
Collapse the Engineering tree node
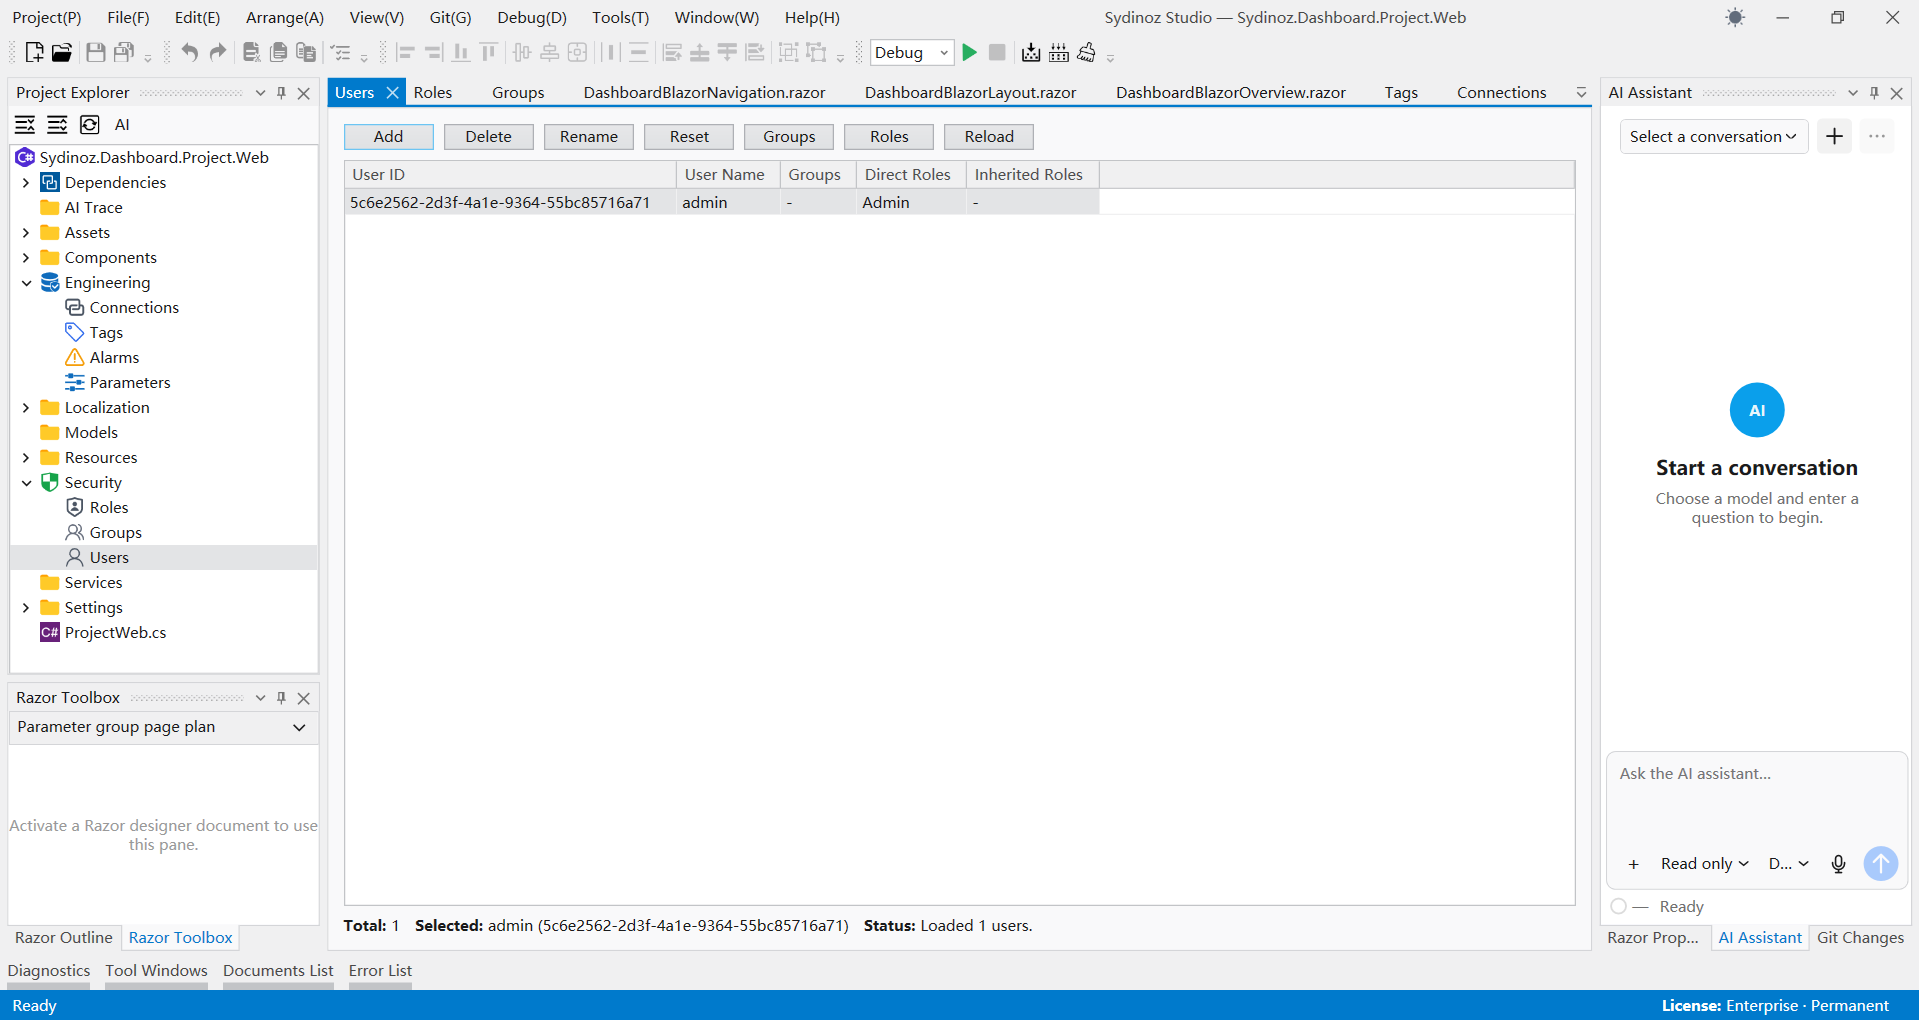pyautogui.click(x=26, y=283)
